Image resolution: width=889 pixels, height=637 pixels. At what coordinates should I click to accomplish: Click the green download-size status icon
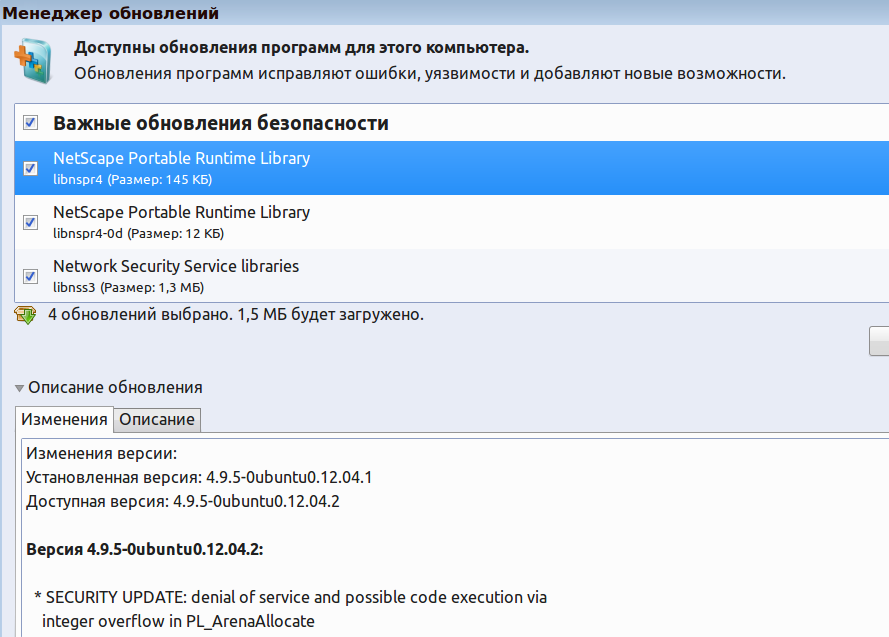pos(25,315)
